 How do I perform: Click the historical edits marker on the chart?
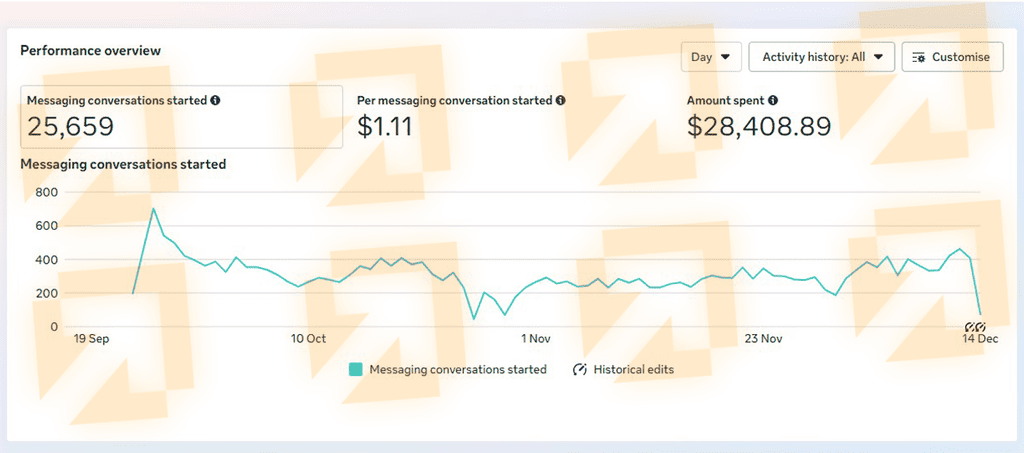tap(975, 327)
